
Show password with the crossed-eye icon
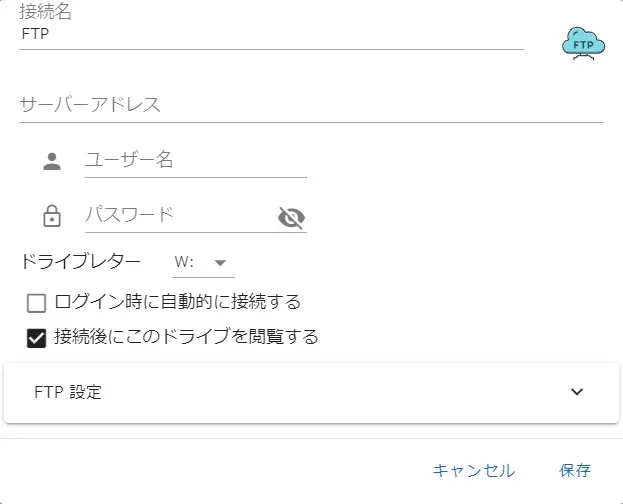pos(291,218)
